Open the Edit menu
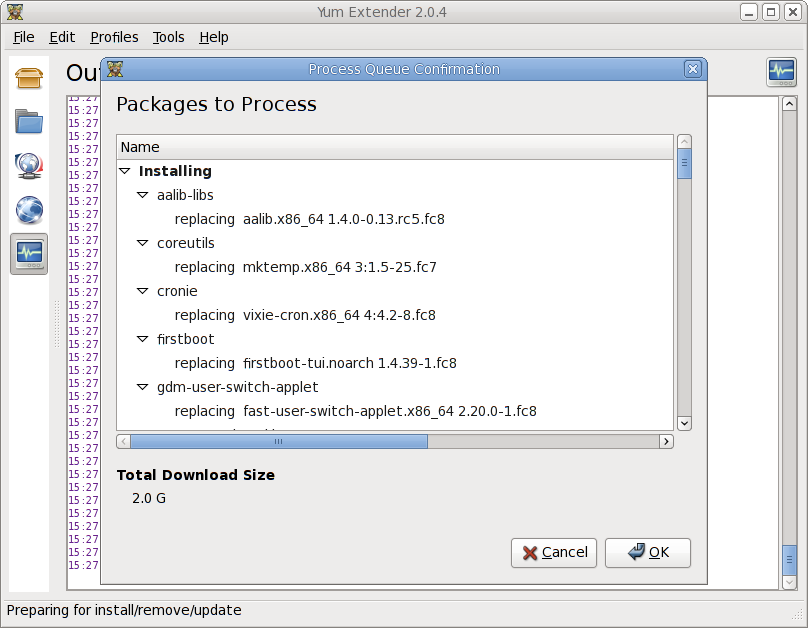 tap(62, 37)
